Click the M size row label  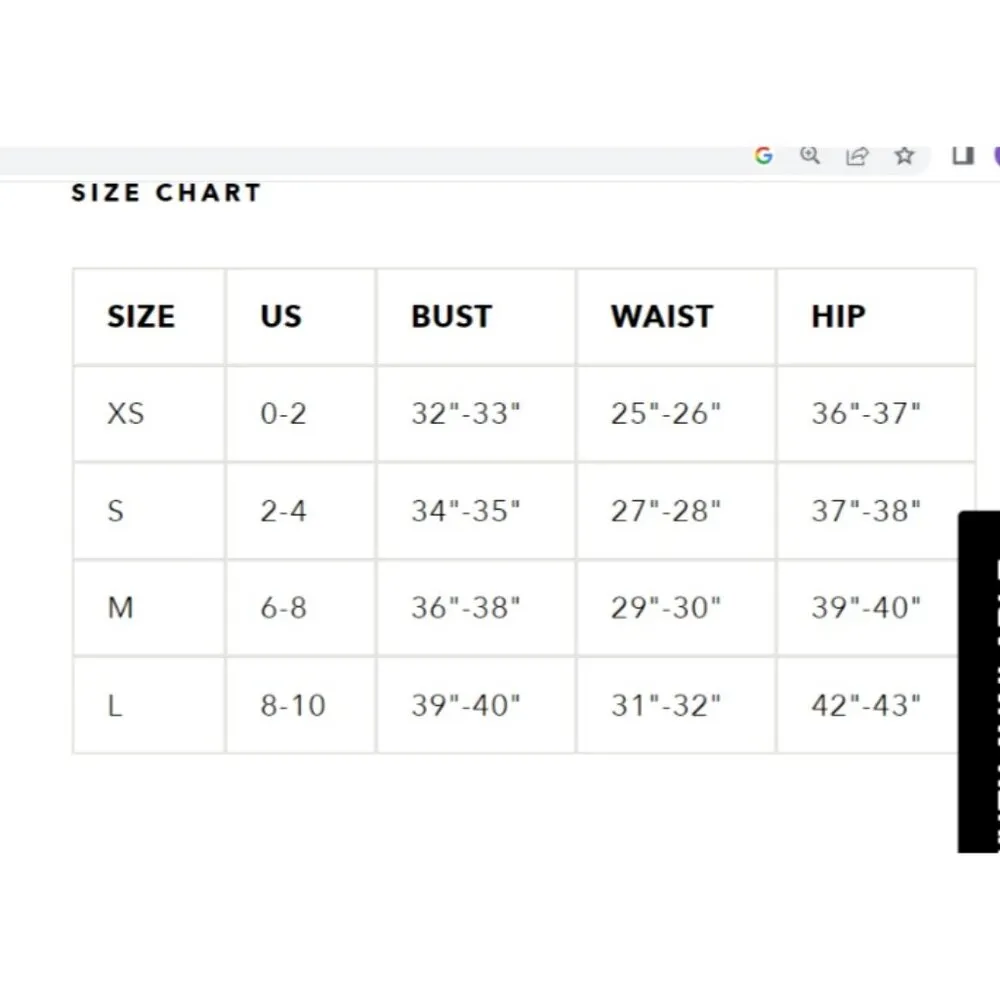120,608
